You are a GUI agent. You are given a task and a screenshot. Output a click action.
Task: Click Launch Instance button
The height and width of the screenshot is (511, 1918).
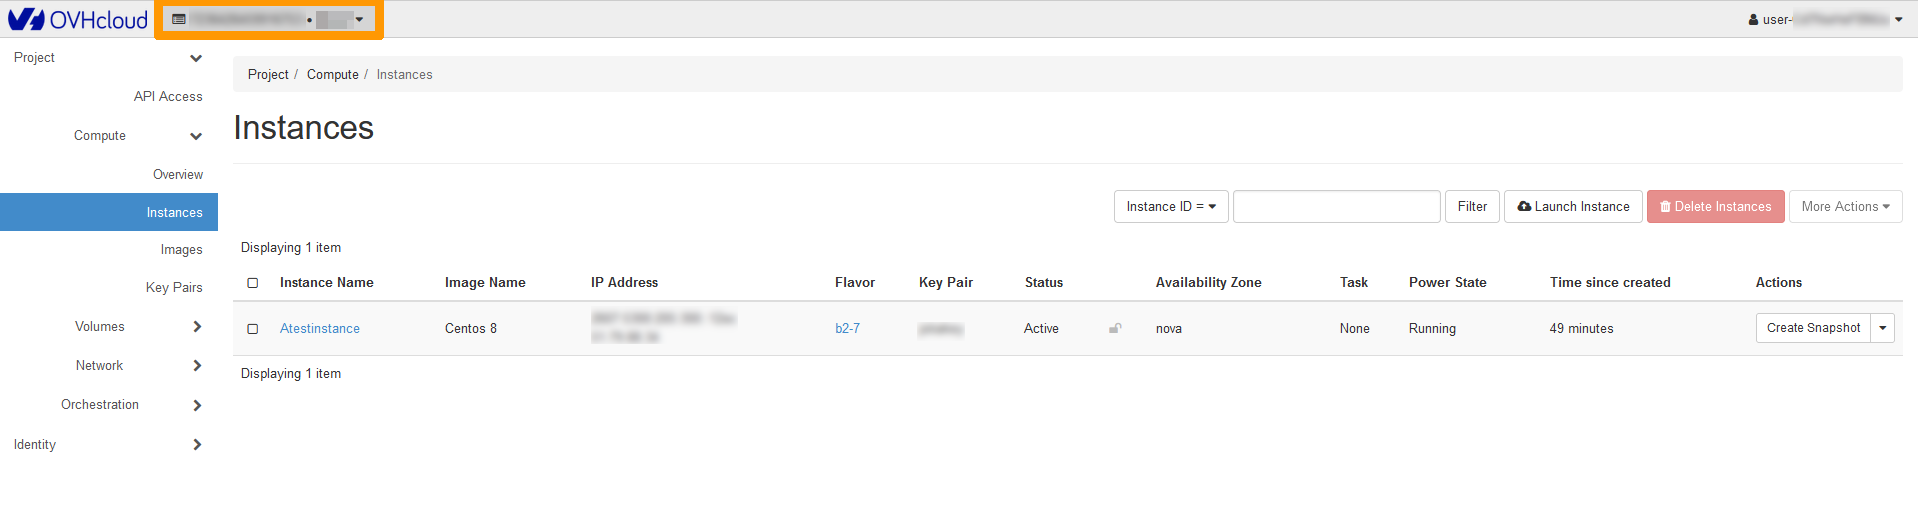click(1573, 207)
